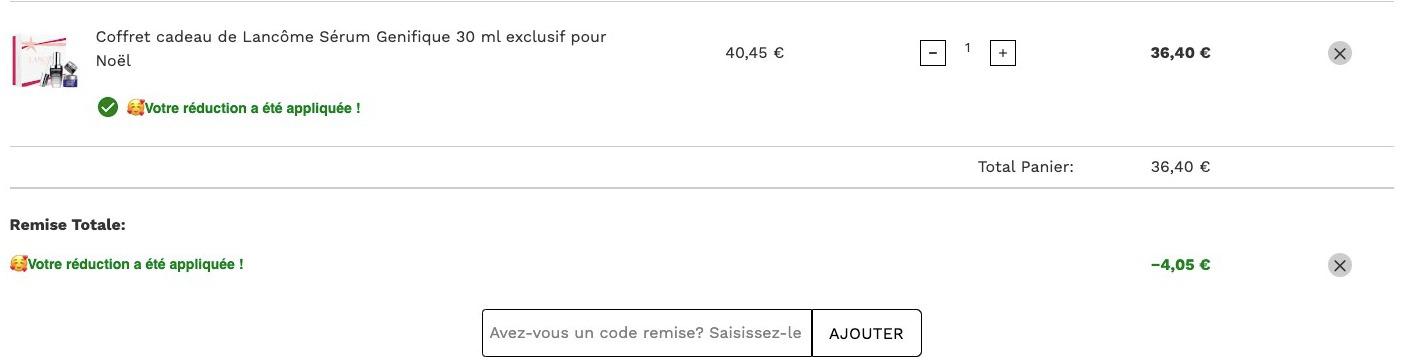Click the product's Votre réduction a été appliquée message
This screenshot has width=1408, height=362.
(x=252, y=108)
